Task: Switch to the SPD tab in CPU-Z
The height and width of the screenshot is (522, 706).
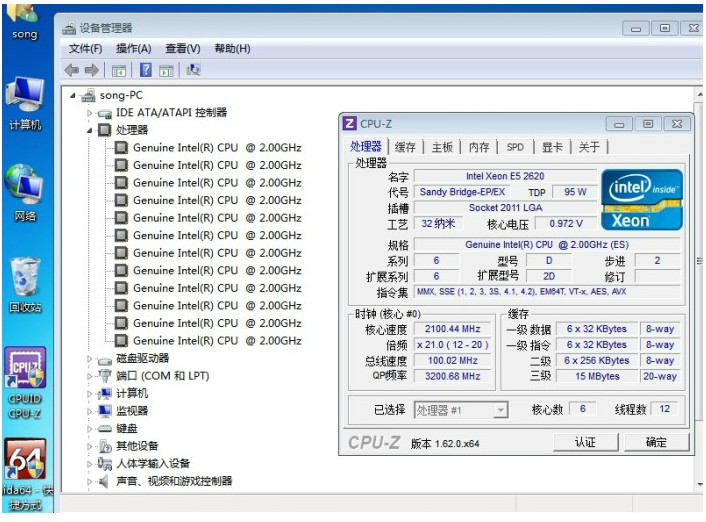Action: pyautogui.click(x=516, y=147)
